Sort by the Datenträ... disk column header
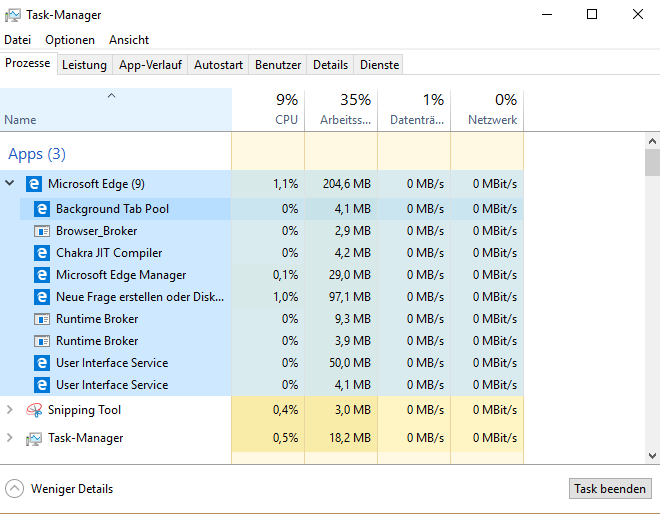 click(414, 109)
